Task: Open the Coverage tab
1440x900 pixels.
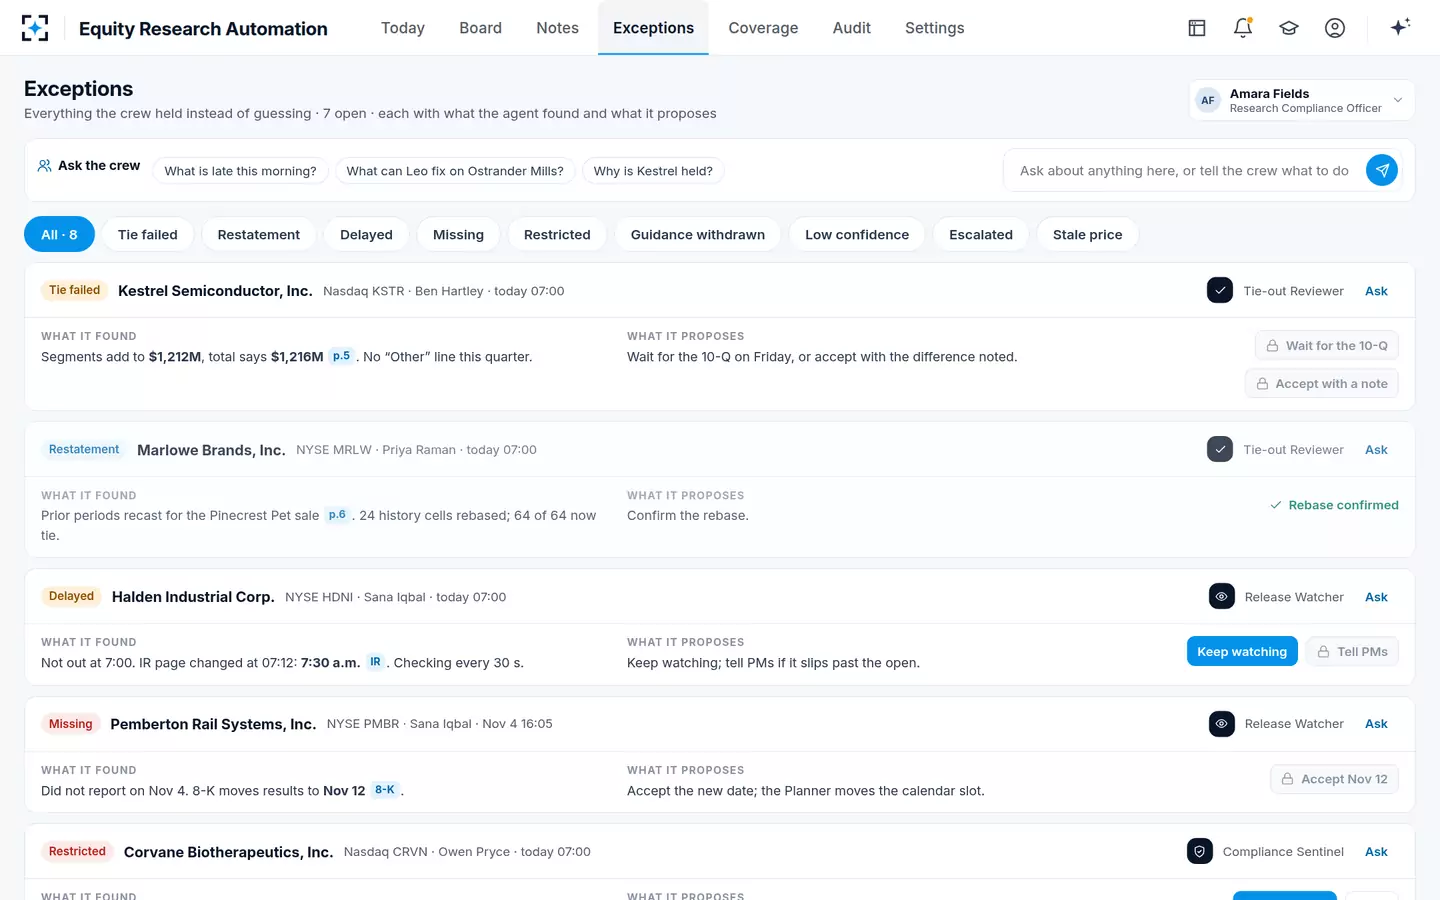Action: click(763, 28)
